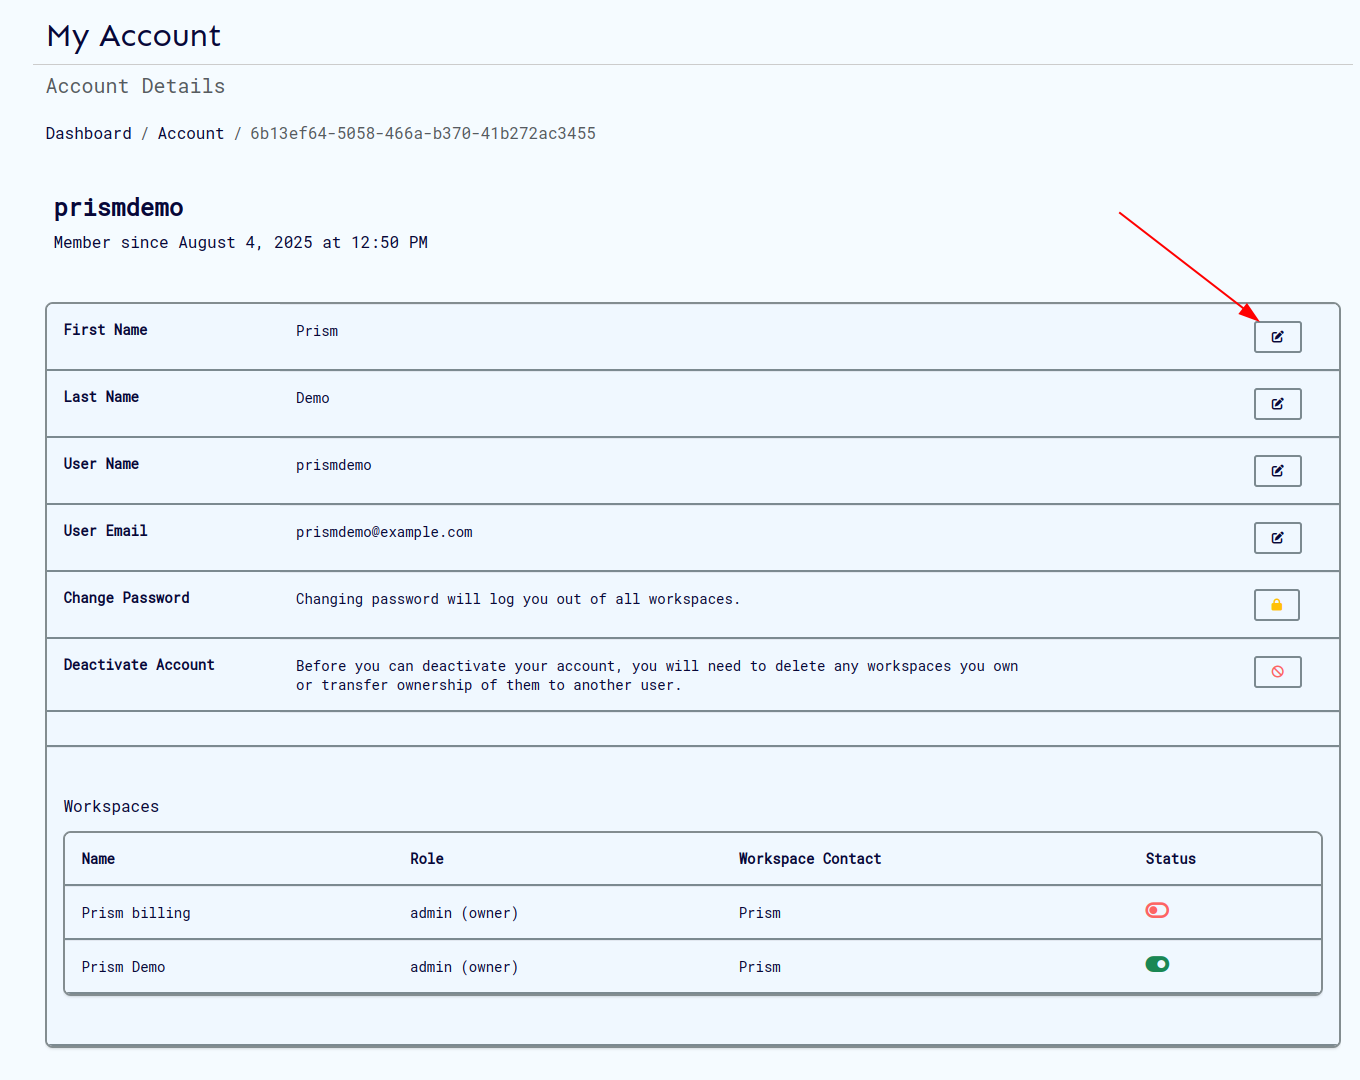1360x1080 pixels.
Task: Select the Prism billing workspace name
Action: 136,913
